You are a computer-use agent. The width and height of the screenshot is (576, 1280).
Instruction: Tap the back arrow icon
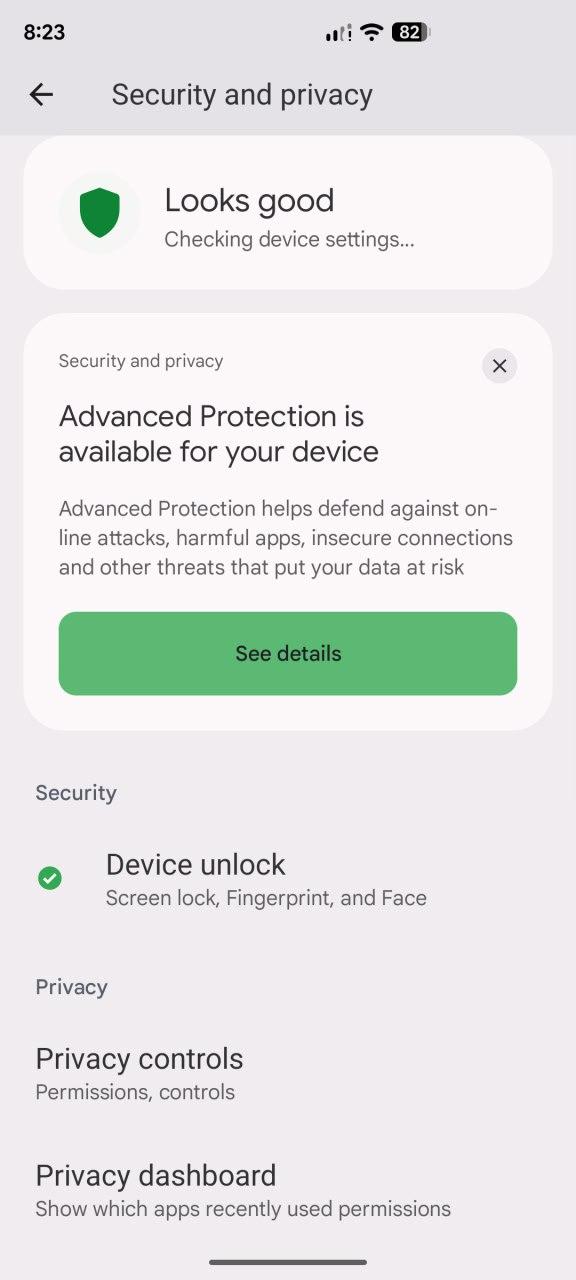coord(41,95)
